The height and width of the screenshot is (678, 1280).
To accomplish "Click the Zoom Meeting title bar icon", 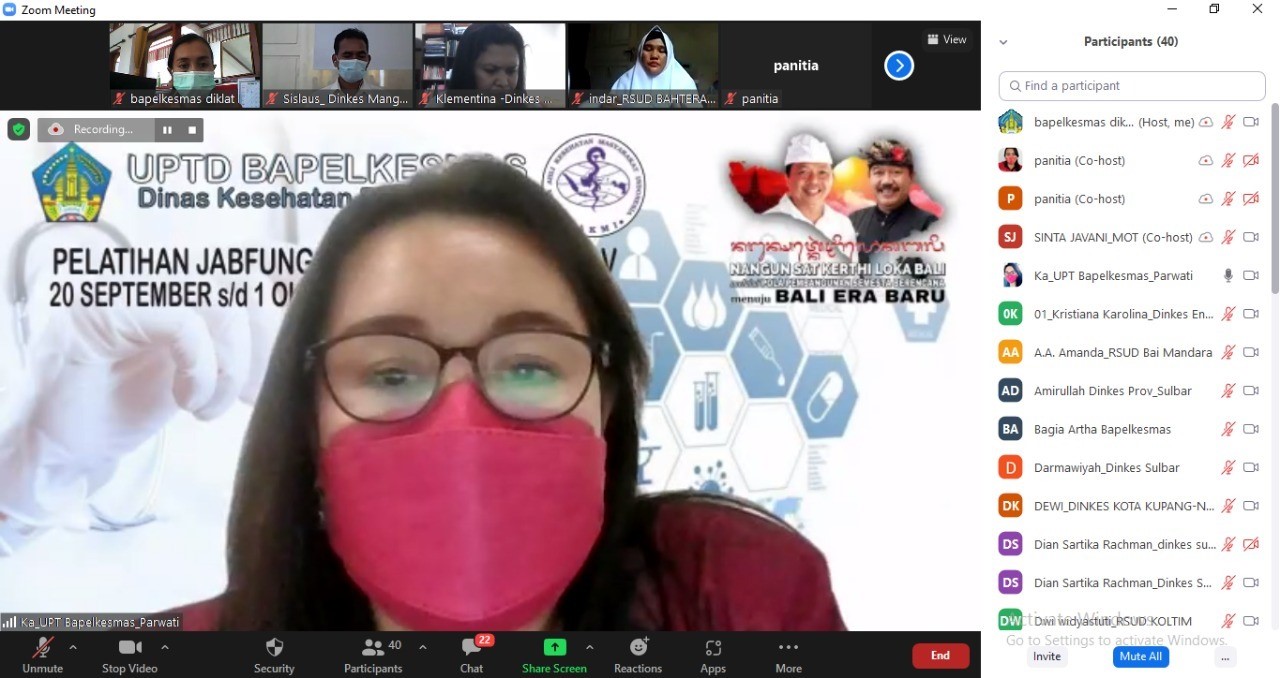I will [x=10, y=10].
